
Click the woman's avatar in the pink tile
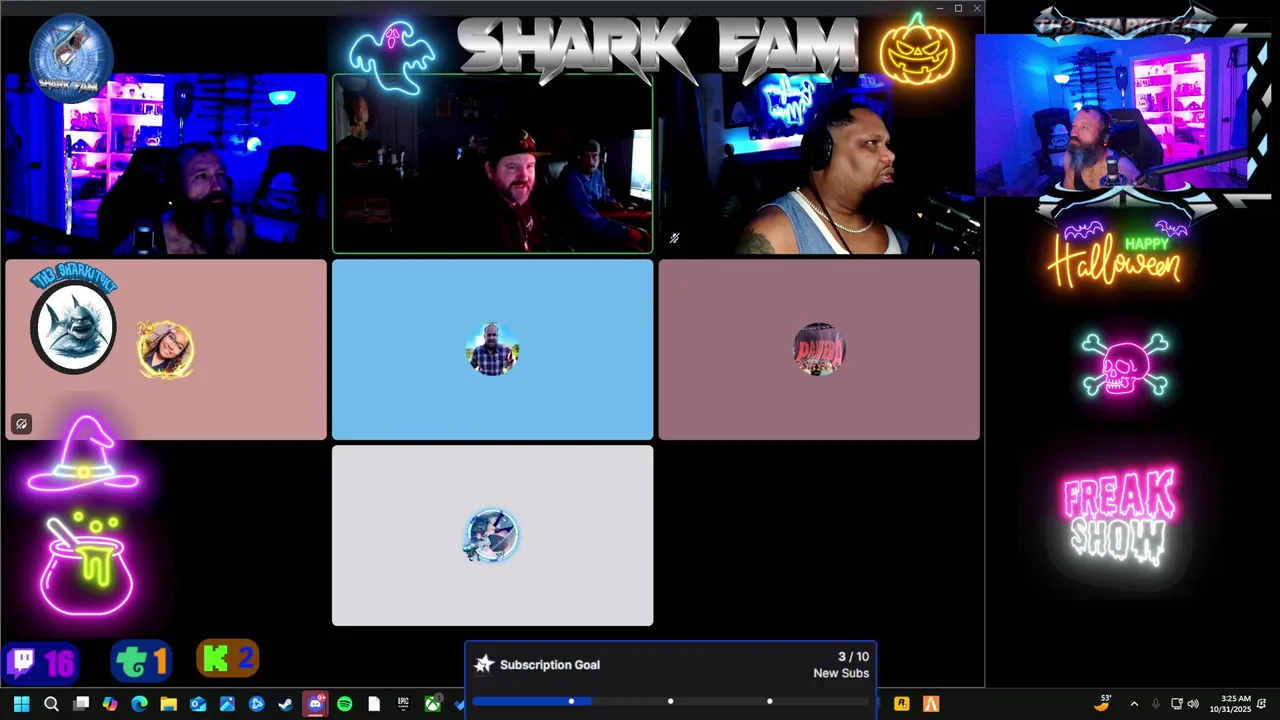[x=166, y=350]
